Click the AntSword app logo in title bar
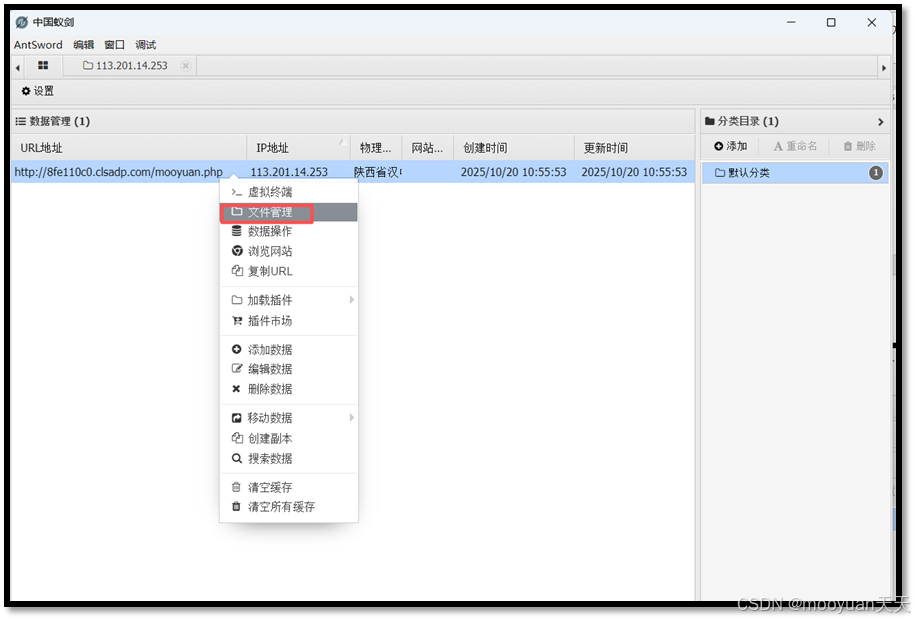915x620 pixels. [x=22, y=22]
